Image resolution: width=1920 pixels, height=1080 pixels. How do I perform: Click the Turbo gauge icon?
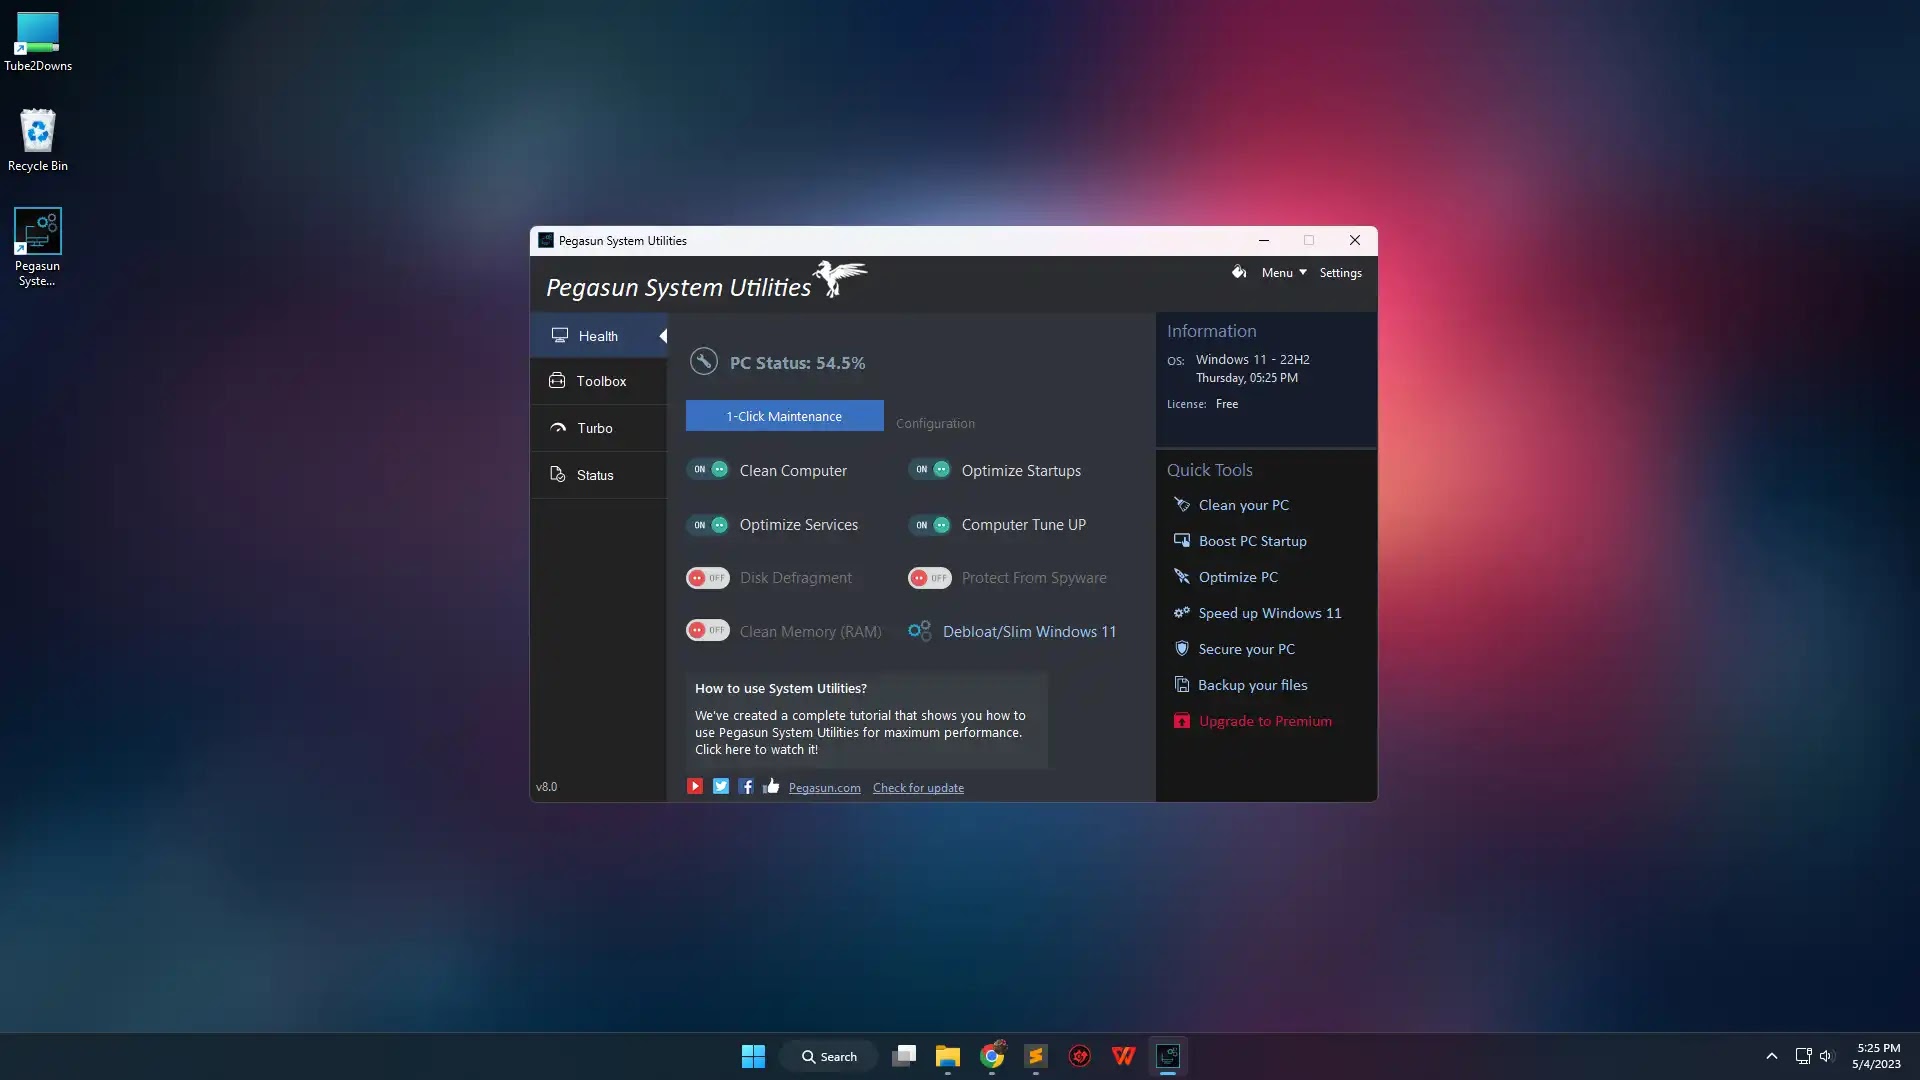pos(558,428)
